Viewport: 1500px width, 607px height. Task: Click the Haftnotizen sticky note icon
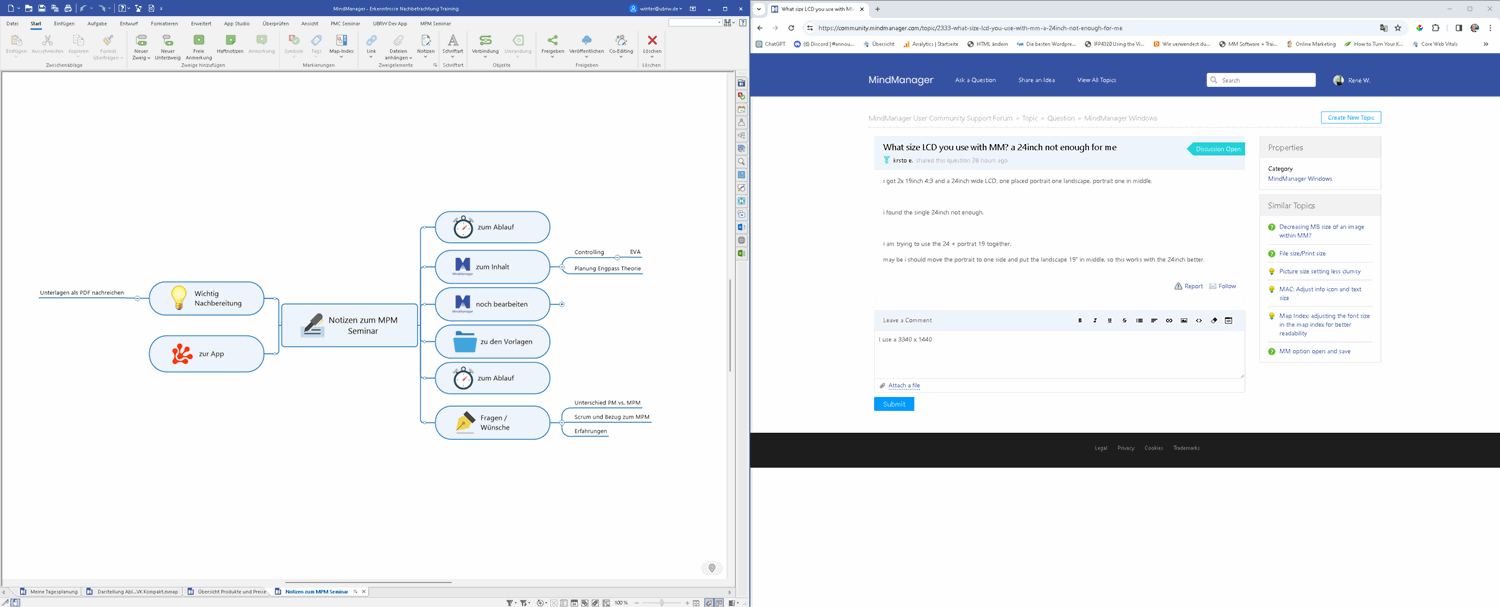pyautogui.click(x=230, y=41)
